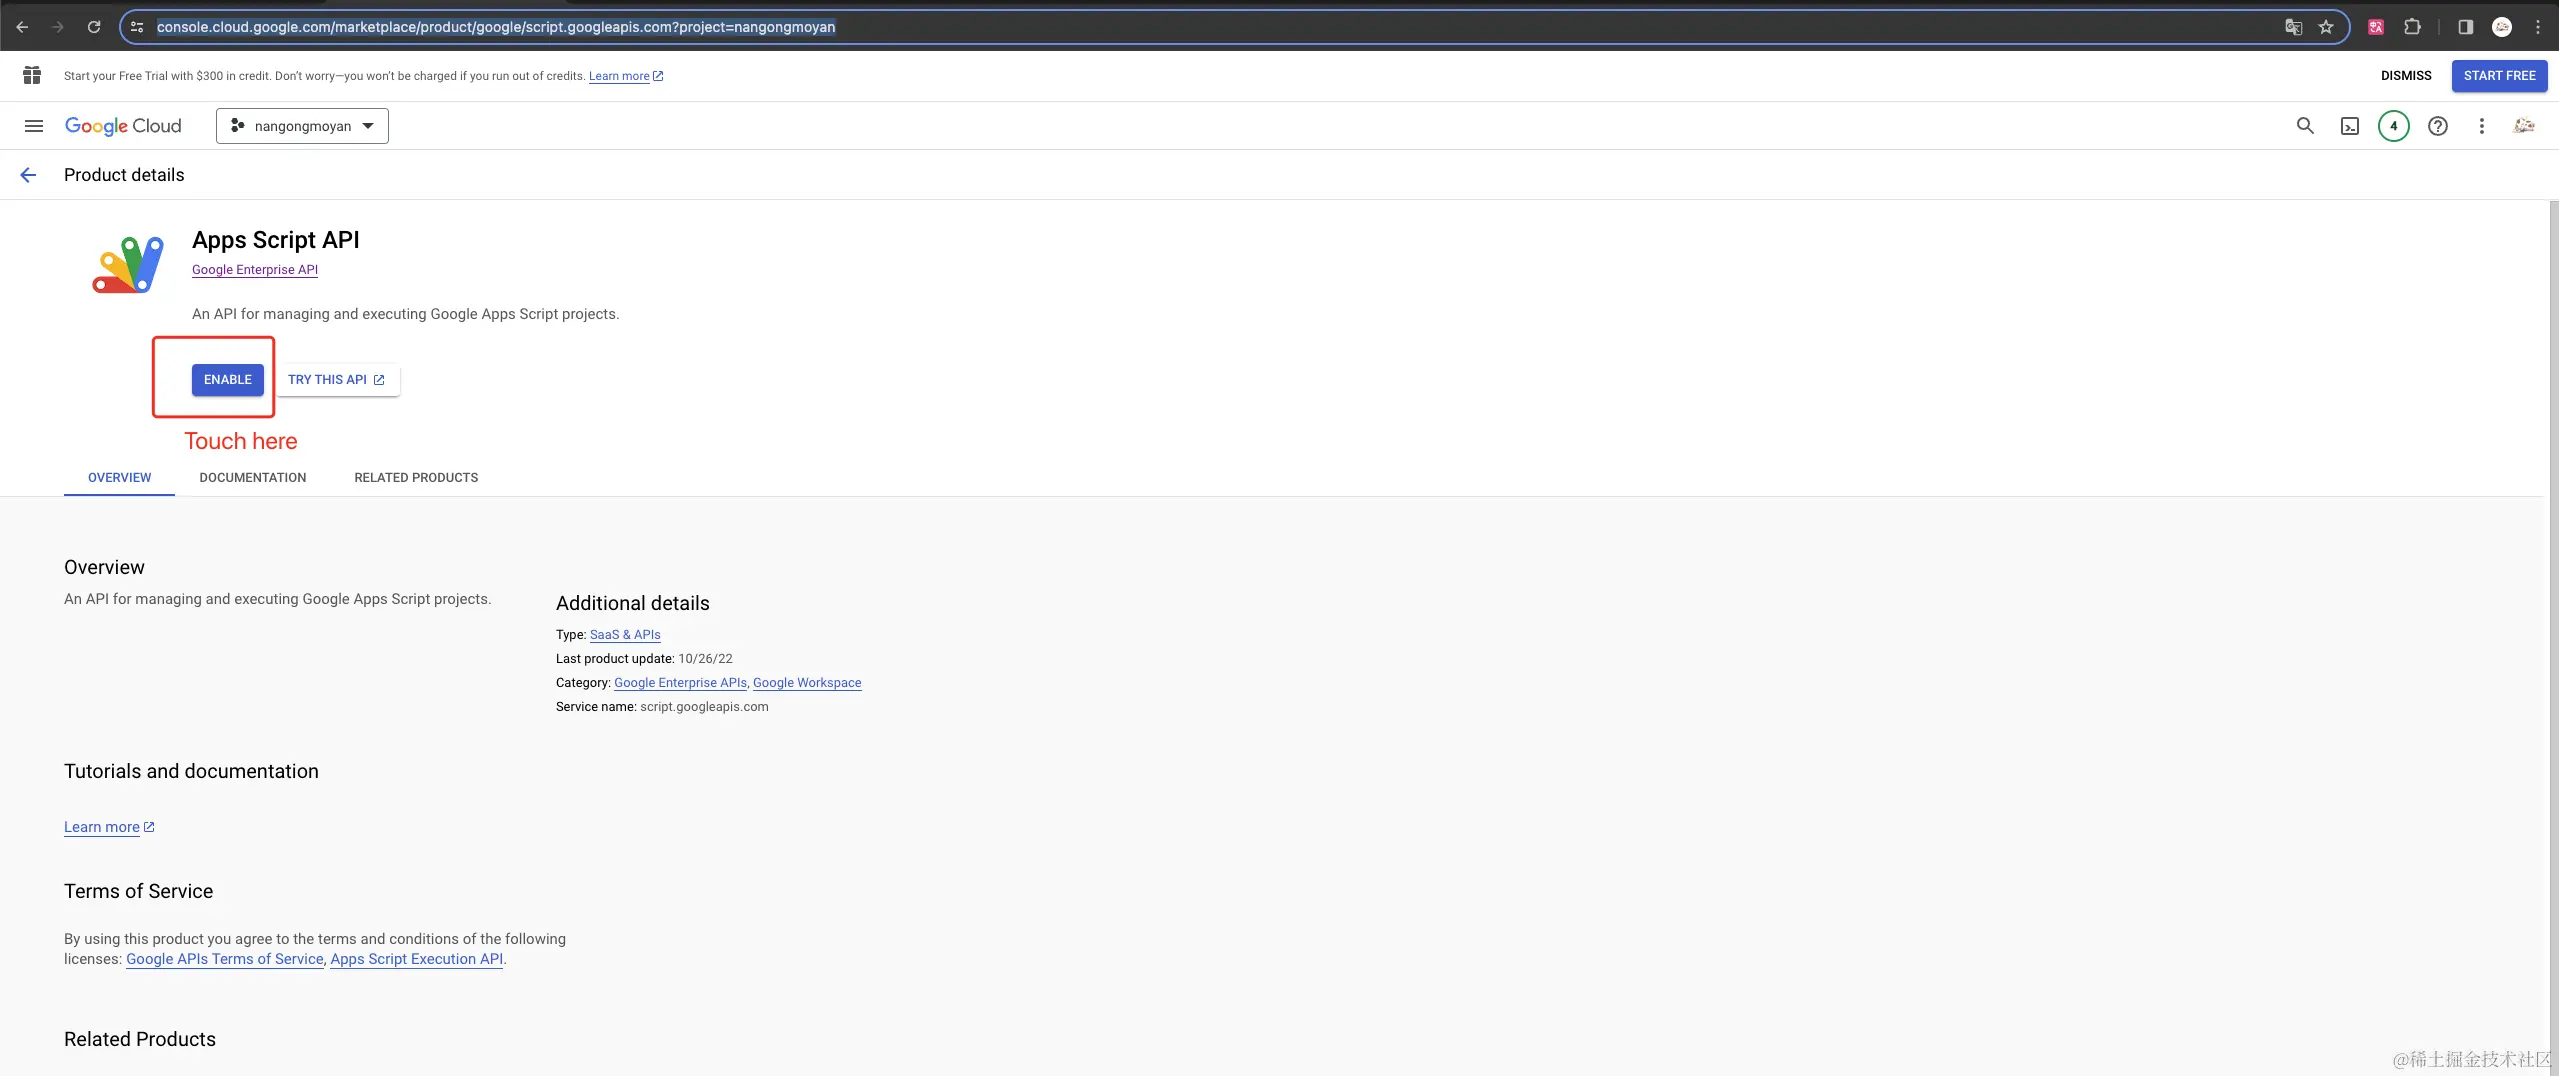Click the translate page icon in the address bar

pyautogui.click(x=2293, y=27)
